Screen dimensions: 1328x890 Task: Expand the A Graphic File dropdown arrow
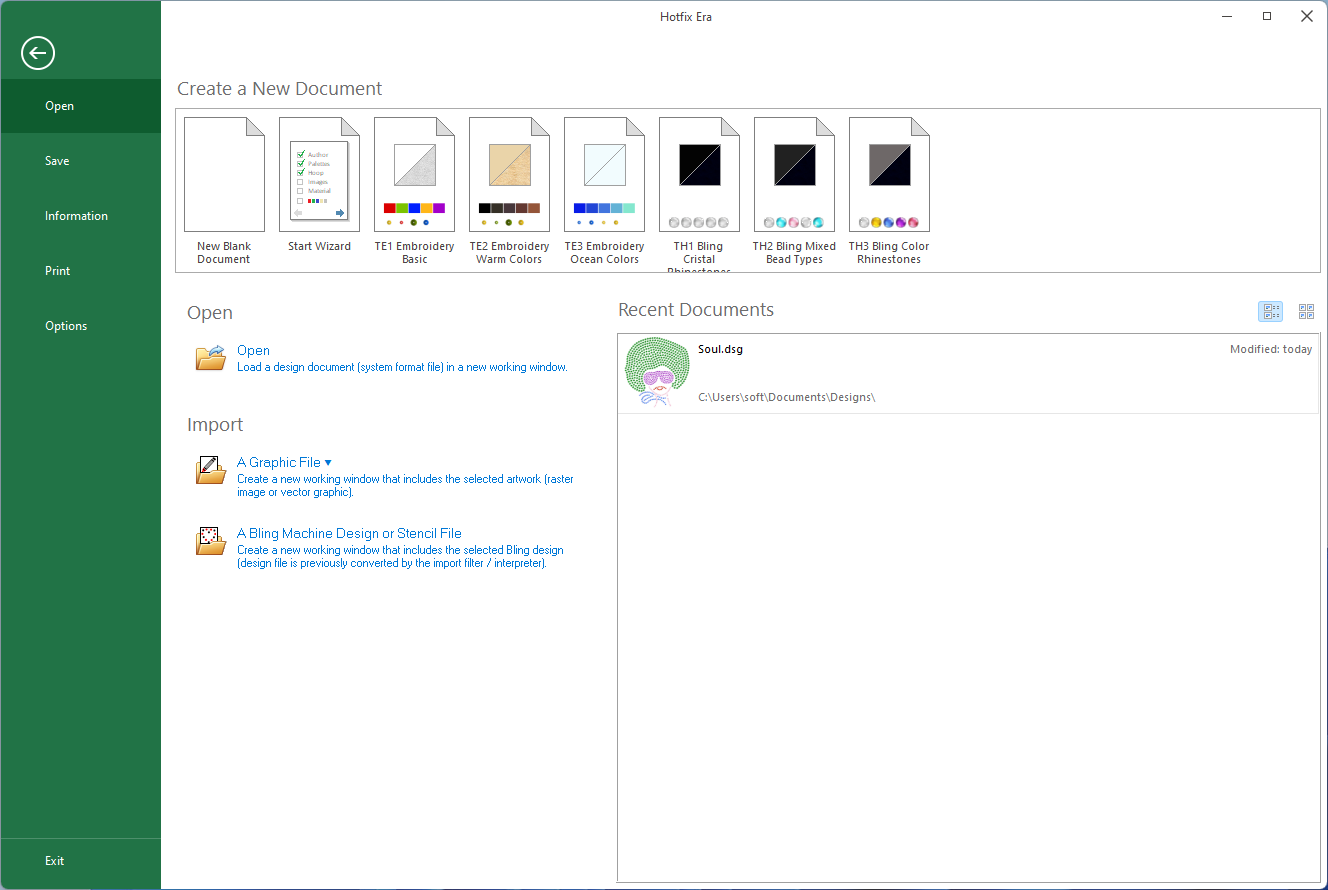coord(328,463)
